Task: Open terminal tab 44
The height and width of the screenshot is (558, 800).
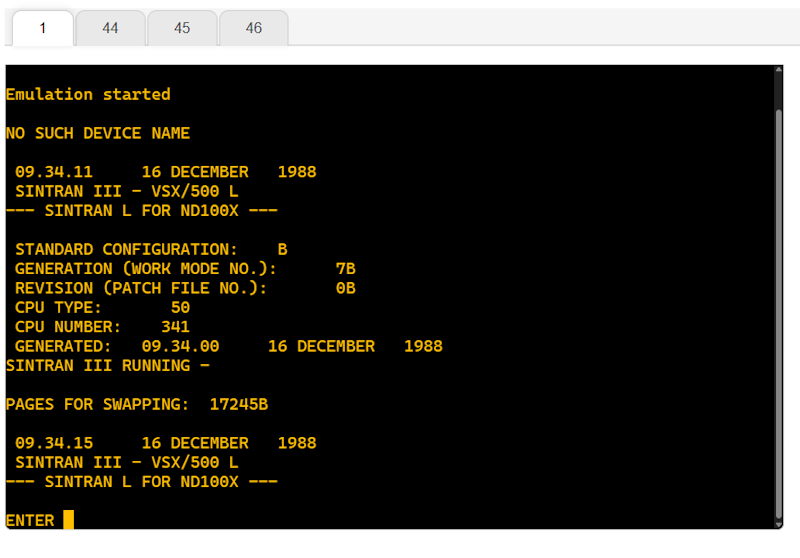Action: tap(110, 28)
